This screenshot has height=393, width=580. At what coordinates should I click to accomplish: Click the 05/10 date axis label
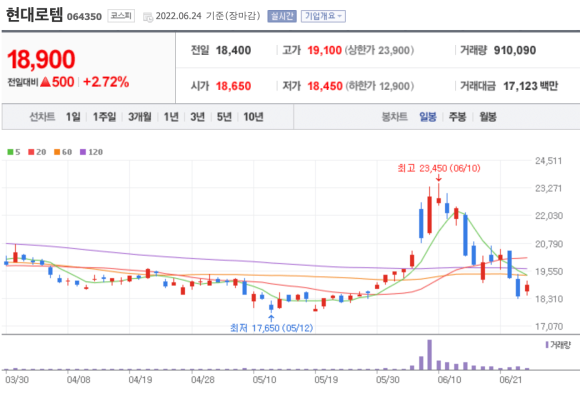[x=264, y=380]
